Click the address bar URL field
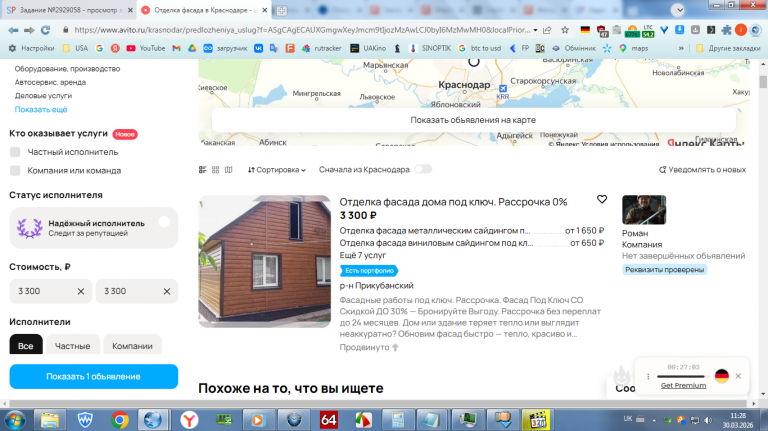Screen dimensions: 768x431 coord(302,30)
